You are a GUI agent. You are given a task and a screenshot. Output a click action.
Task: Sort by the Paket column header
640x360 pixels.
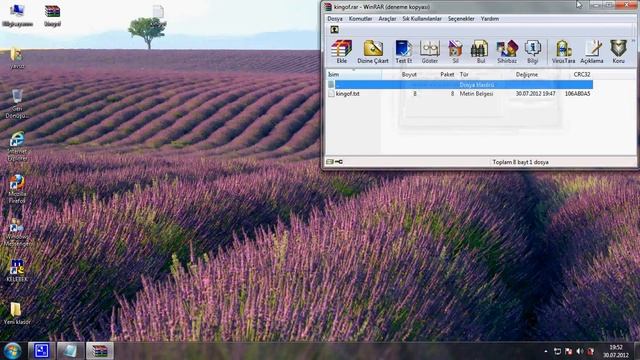tap(447, 74)
